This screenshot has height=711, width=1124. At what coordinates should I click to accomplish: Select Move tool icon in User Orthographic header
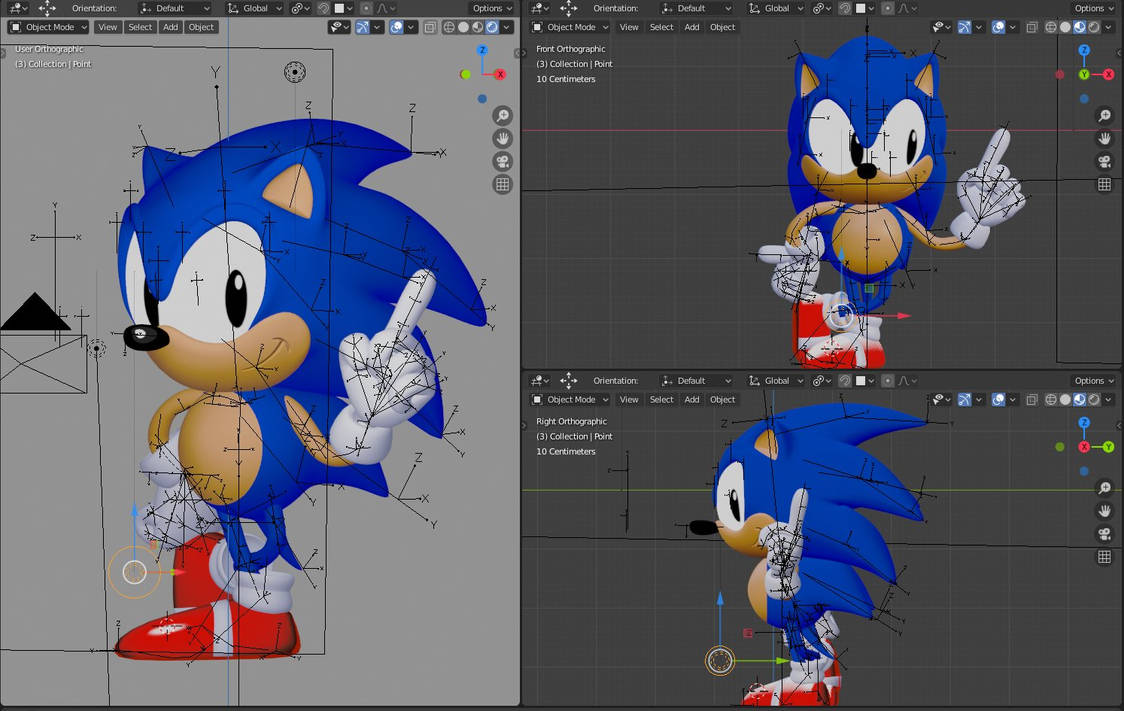pos(47,9)
